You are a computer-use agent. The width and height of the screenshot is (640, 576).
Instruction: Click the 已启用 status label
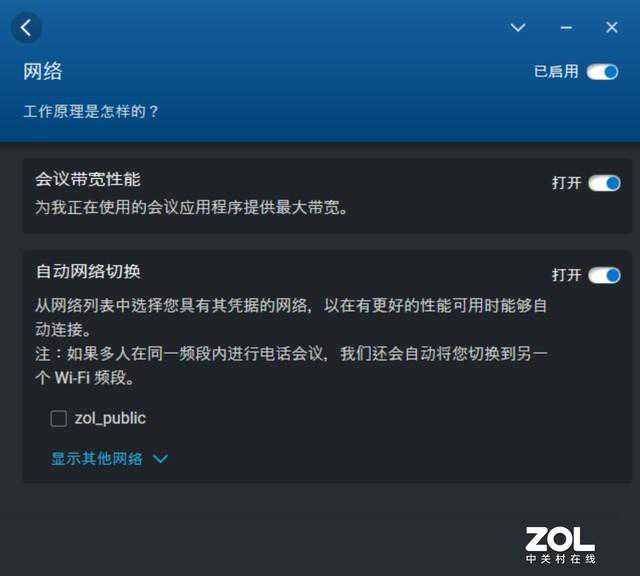coord(556,72)
